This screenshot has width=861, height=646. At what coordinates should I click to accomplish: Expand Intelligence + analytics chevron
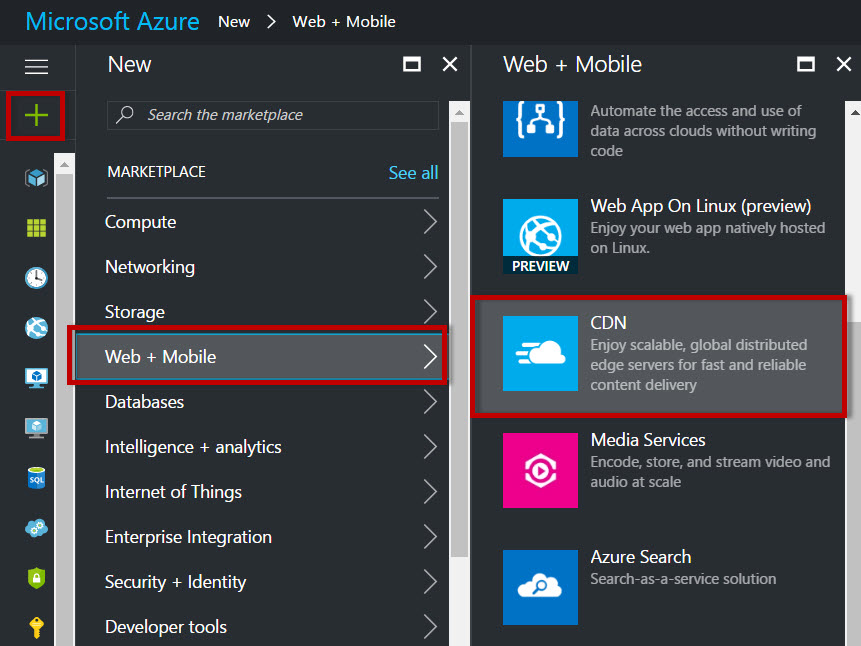(430, 447)
